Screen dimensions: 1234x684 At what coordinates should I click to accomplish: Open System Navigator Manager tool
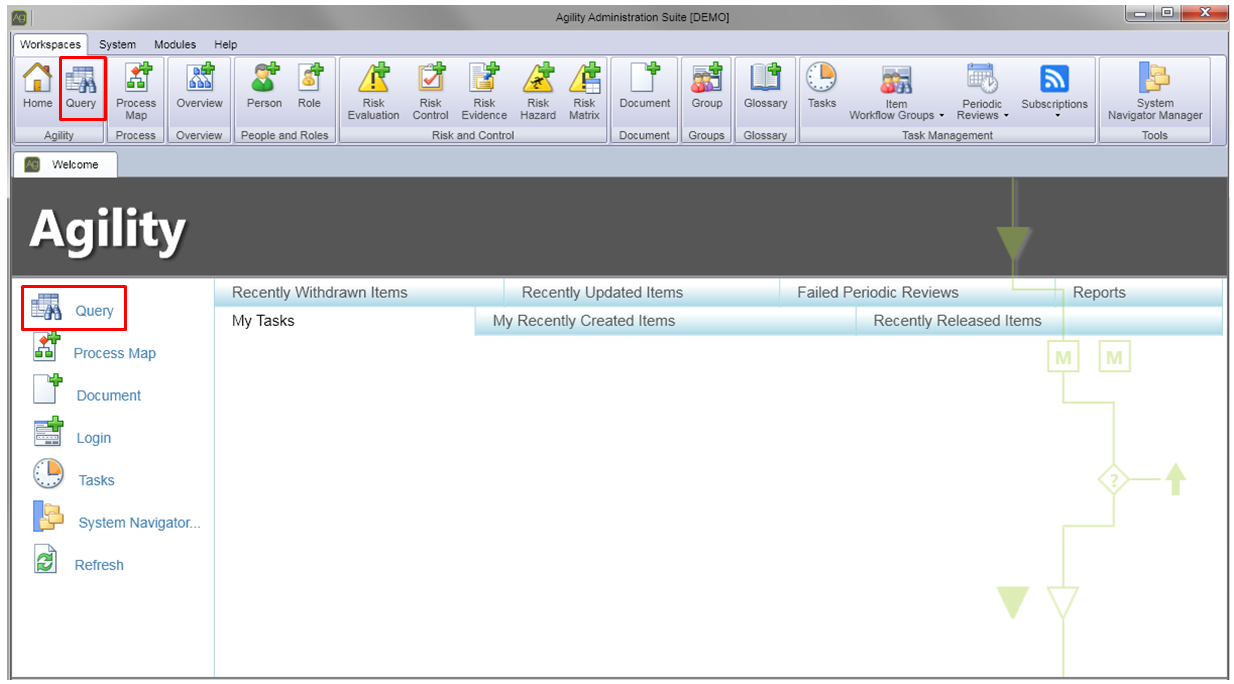click(x=1155, y=91)
